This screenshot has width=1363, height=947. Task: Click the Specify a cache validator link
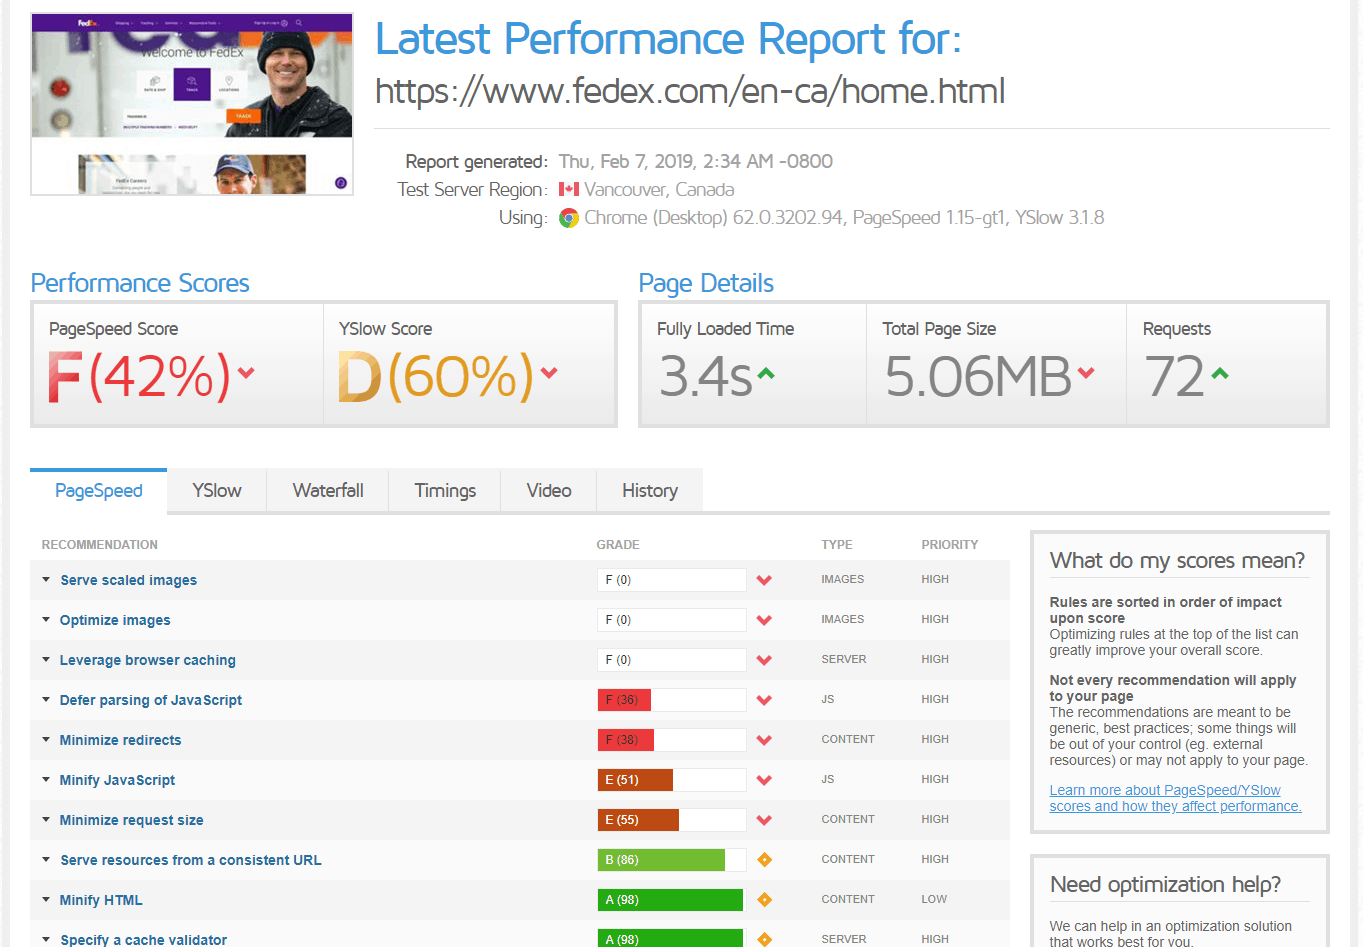(x=143, y=939)
